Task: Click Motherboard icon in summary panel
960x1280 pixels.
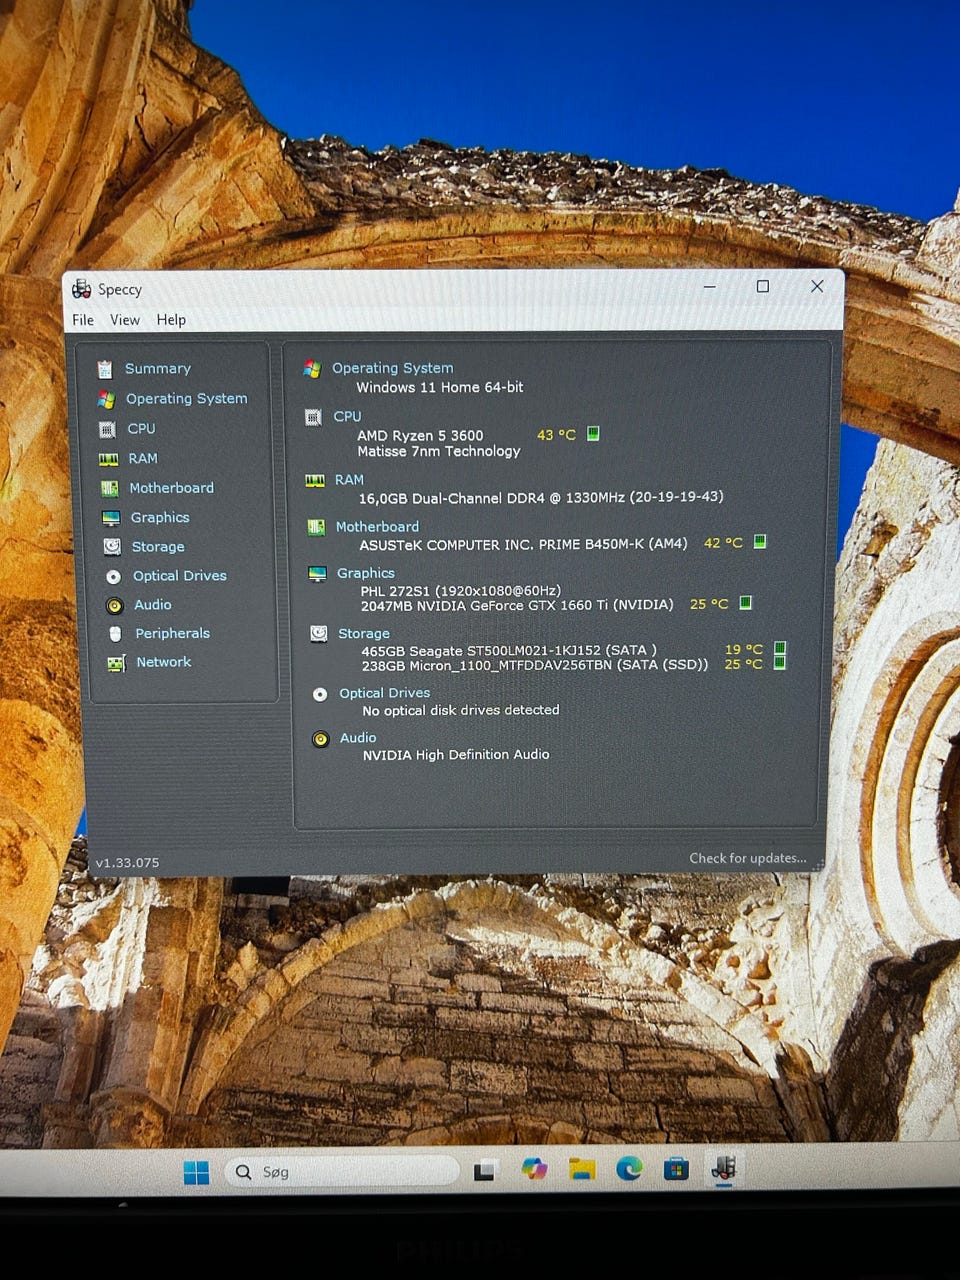Action: 316,527
